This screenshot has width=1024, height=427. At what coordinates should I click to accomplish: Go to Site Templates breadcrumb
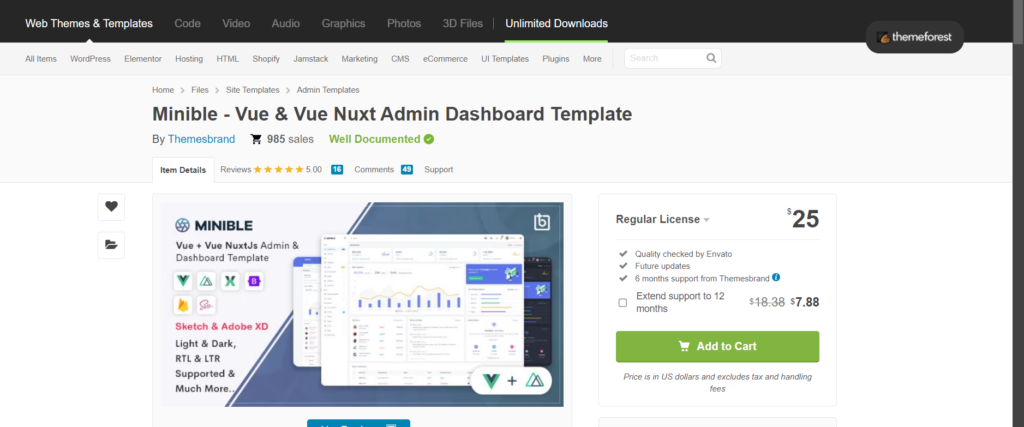[253, 90]
